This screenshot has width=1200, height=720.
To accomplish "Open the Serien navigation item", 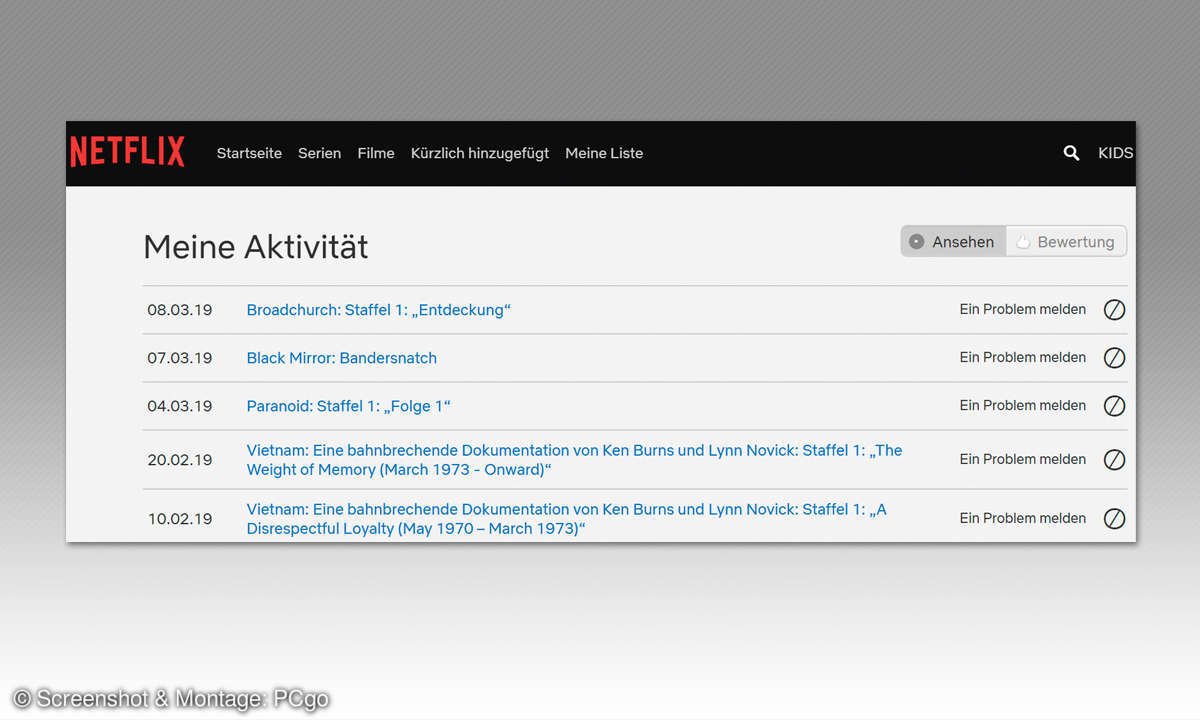I will point(319,153).
